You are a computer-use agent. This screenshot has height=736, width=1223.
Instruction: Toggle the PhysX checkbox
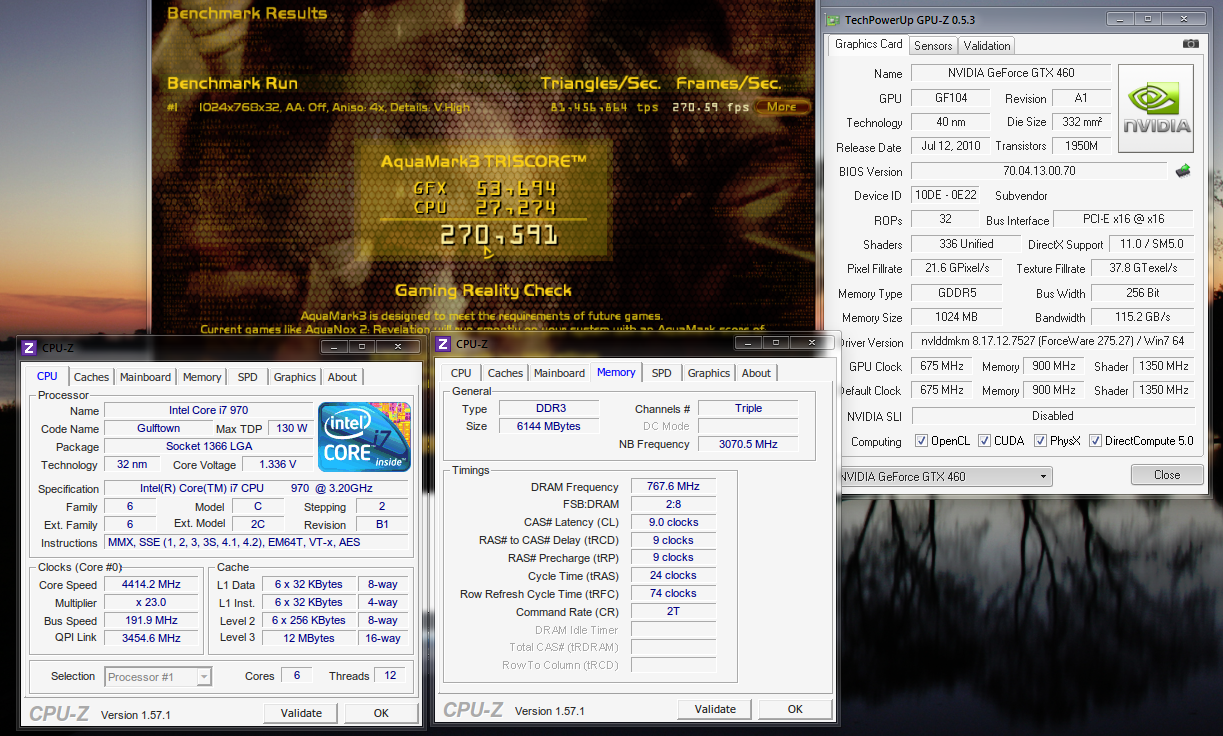click(1041, 441)
